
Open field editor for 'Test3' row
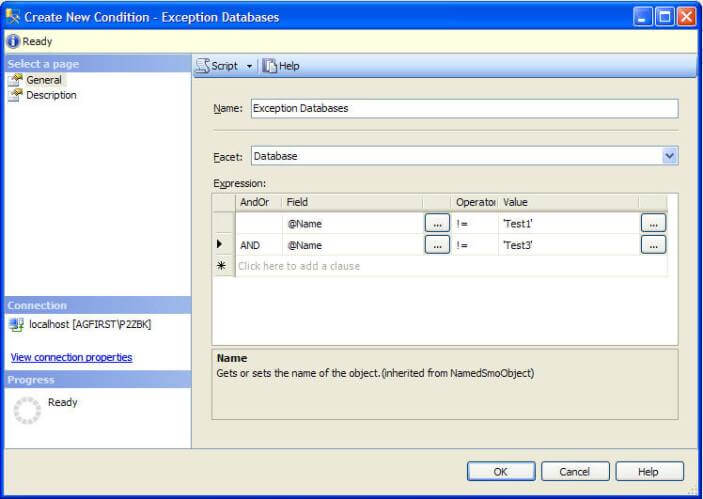(437, 245)
